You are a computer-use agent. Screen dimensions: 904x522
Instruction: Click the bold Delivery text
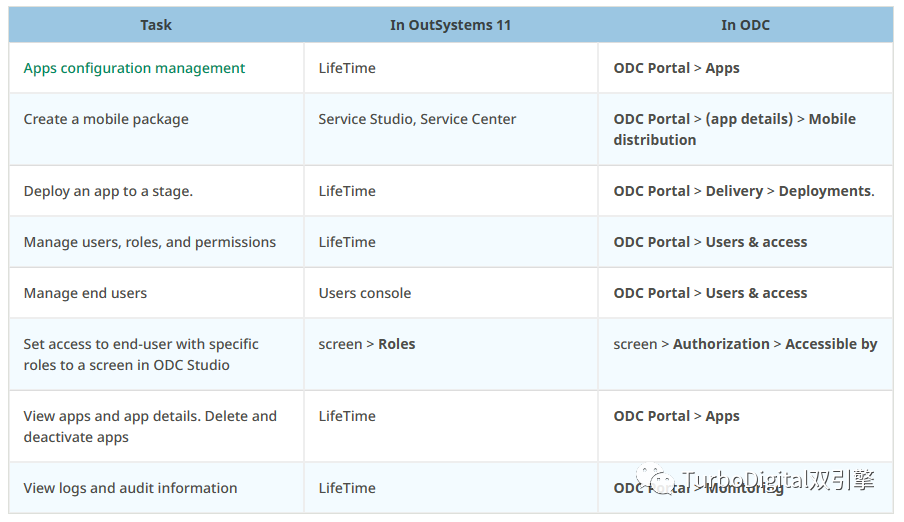coord(734,191)
